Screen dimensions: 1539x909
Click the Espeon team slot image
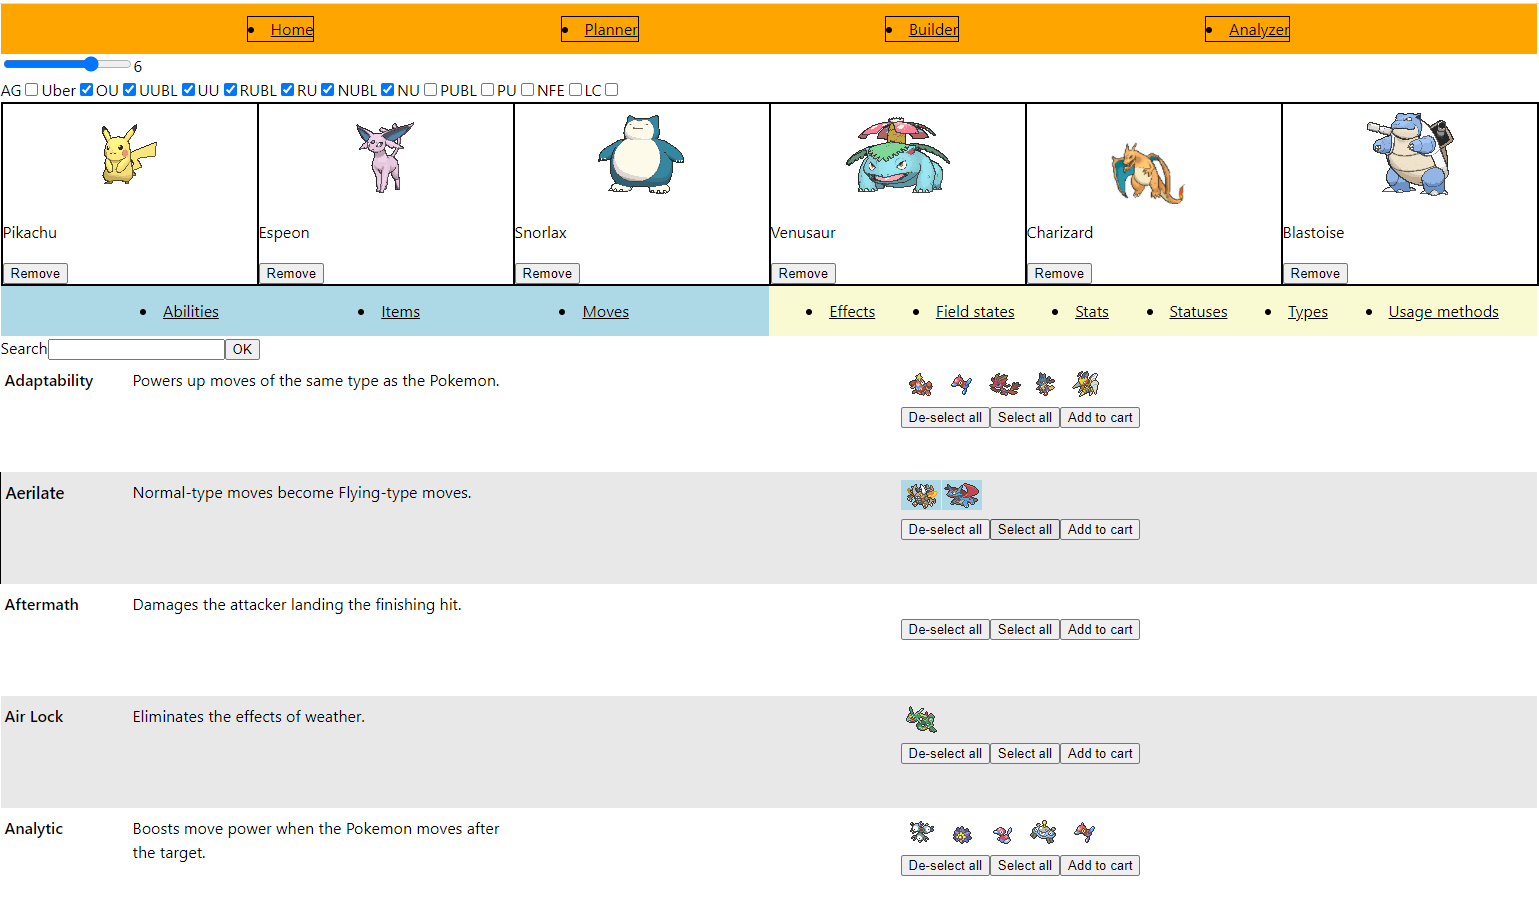386,156
